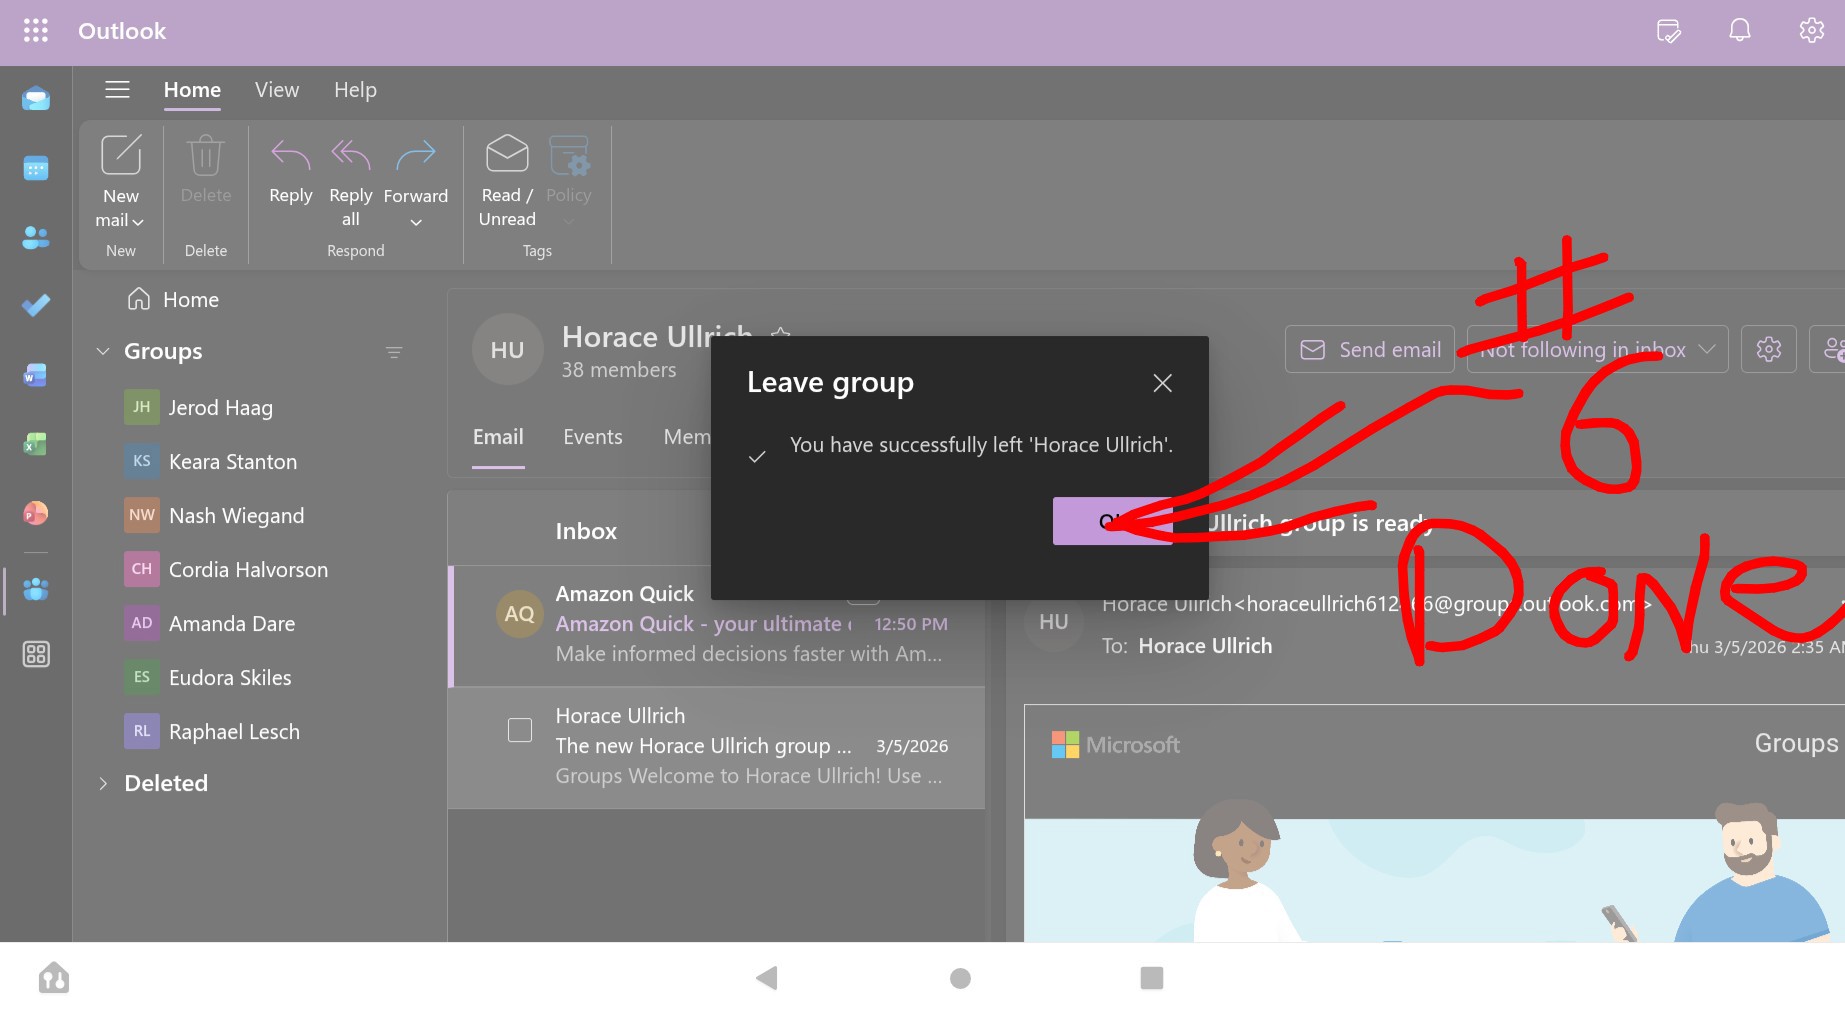Image resolution: width=1845 pixels, height=1014 pixels.
Task: Toggle the hamburger navigation pane
Action: coord(118,90)
